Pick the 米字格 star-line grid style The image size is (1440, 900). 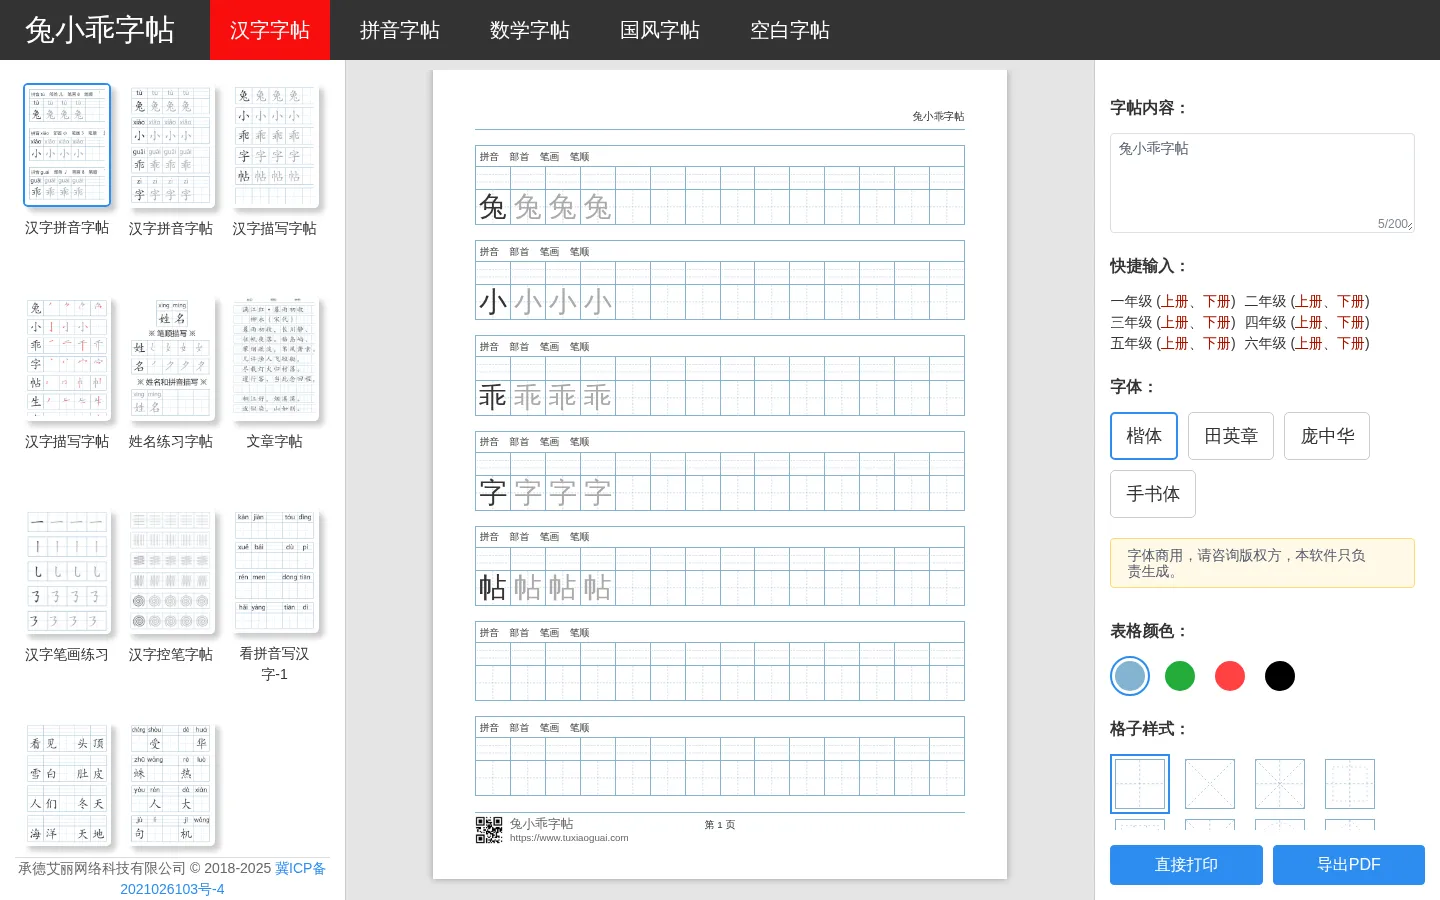point(1280,784)
